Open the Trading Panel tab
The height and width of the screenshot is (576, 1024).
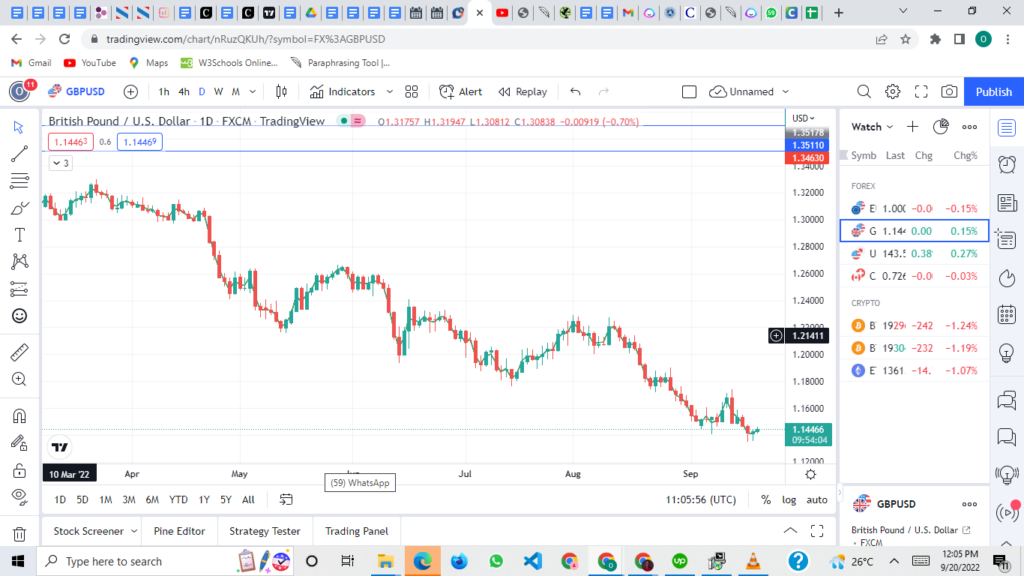pos(357,531)
